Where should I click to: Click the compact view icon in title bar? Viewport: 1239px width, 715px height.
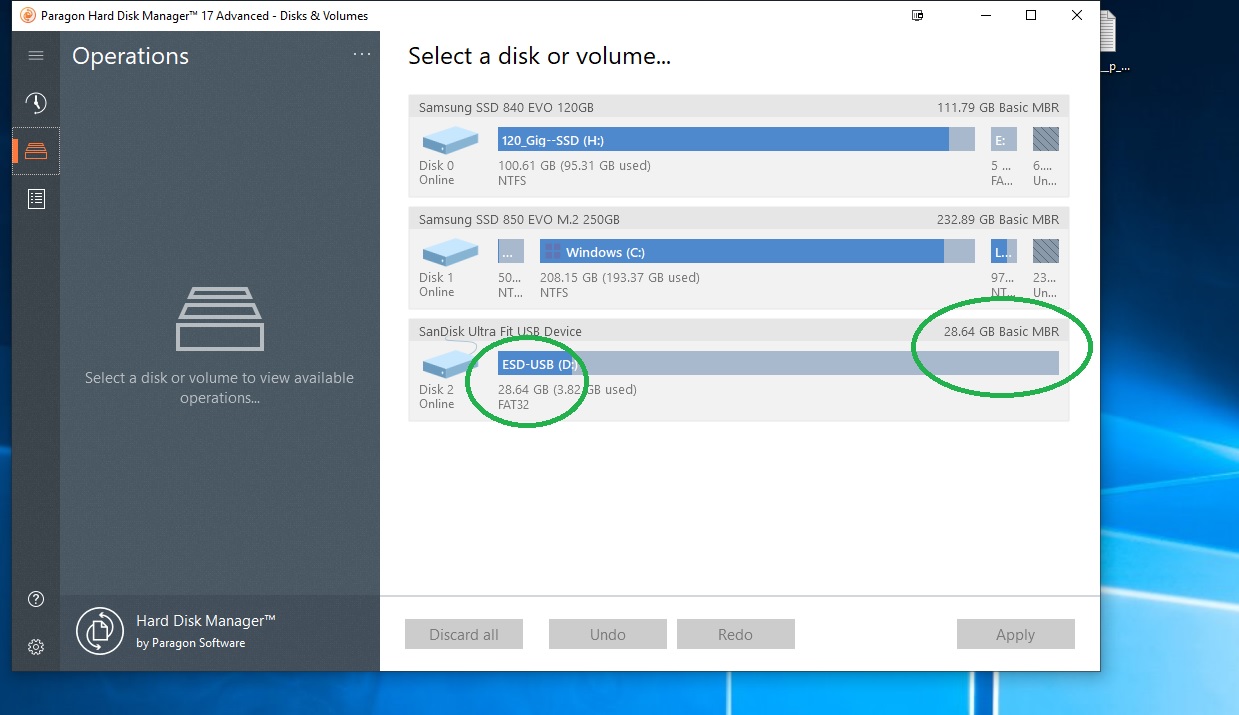click(x=918, y=15)
